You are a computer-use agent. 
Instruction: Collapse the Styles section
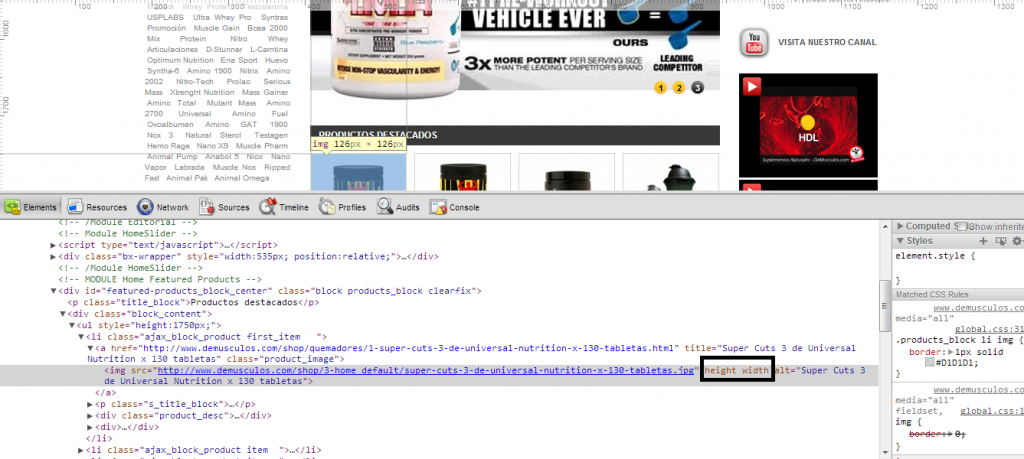[x=900, y=241]
